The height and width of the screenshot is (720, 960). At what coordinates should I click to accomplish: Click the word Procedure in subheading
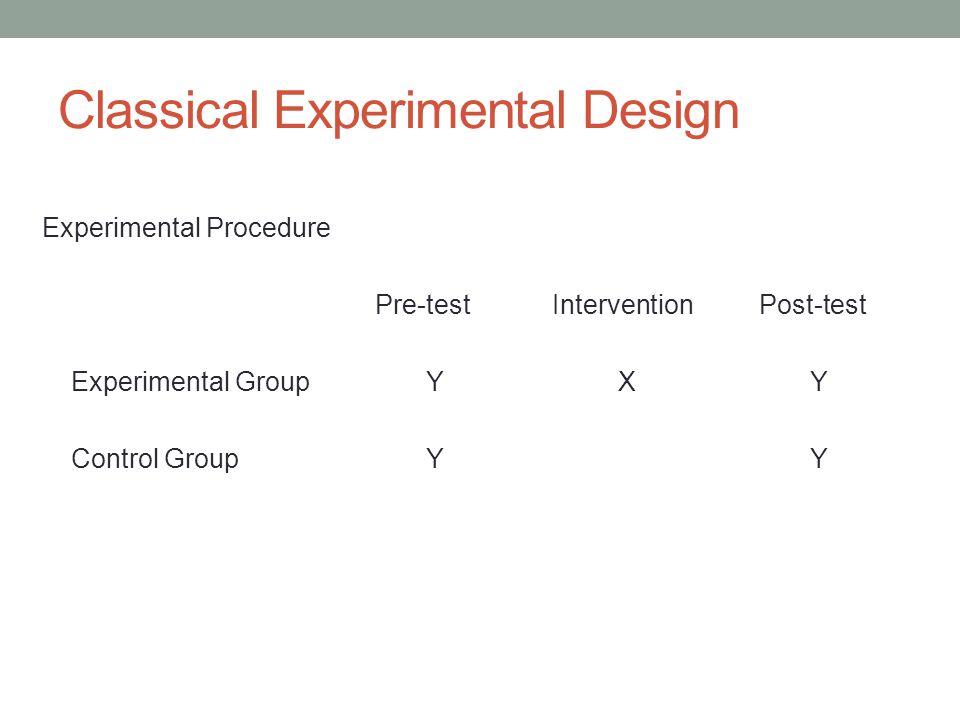(268, 227)
